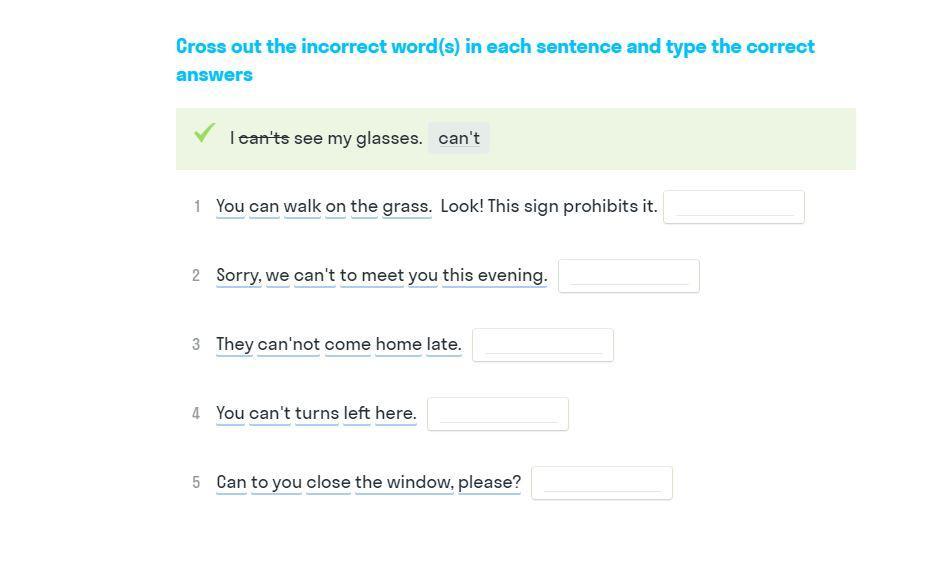
Task: Click answer field for sentence 1
Action: (733, 207)
